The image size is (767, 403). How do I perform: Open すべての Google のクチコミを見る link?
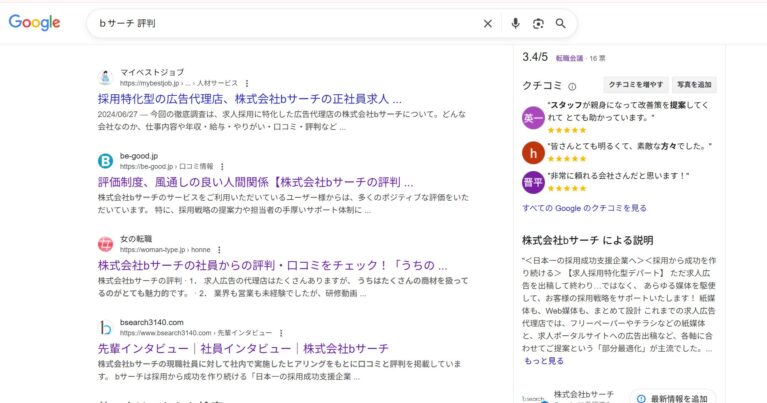585,208
